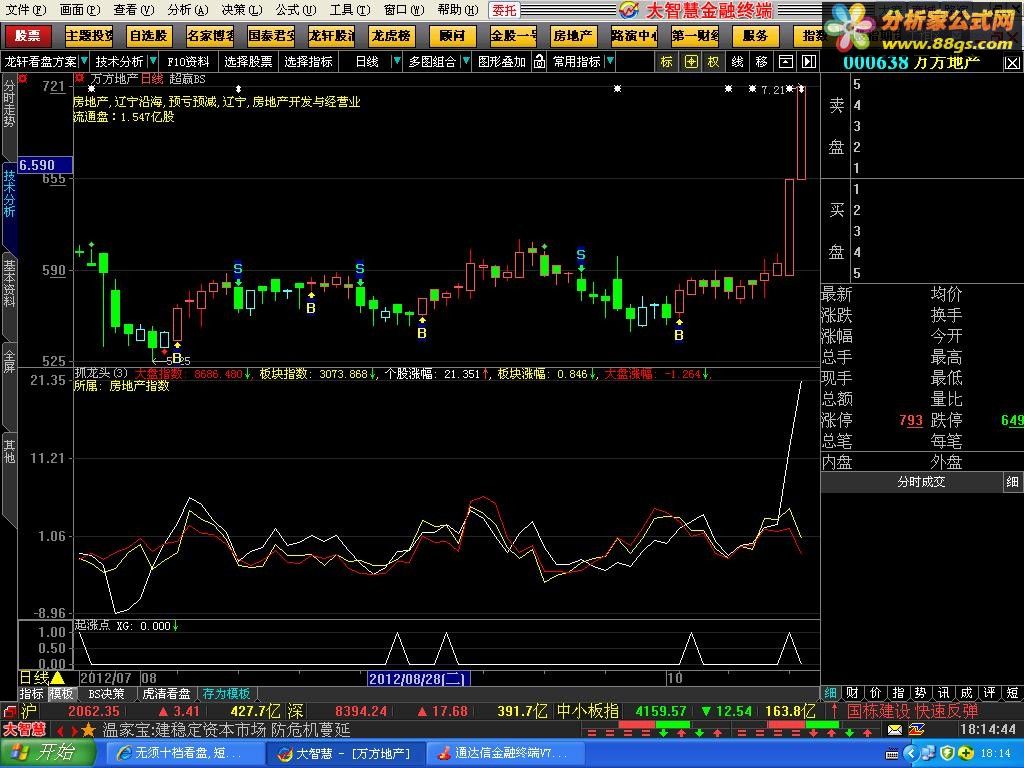Image resolution: width=1024 pixels, height=768 pixels.
Task: Click the 开始 Start button
Action: point(47,753)
